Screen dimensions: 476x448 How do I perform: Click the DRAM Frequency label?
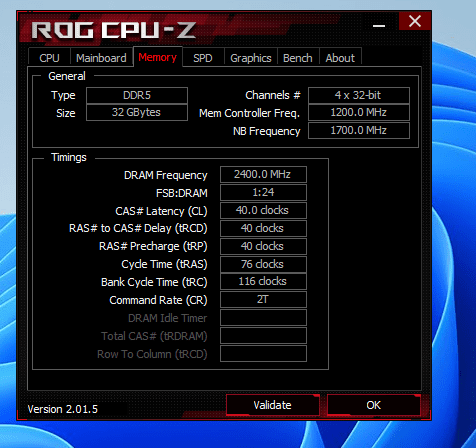(x=166, y=175)
